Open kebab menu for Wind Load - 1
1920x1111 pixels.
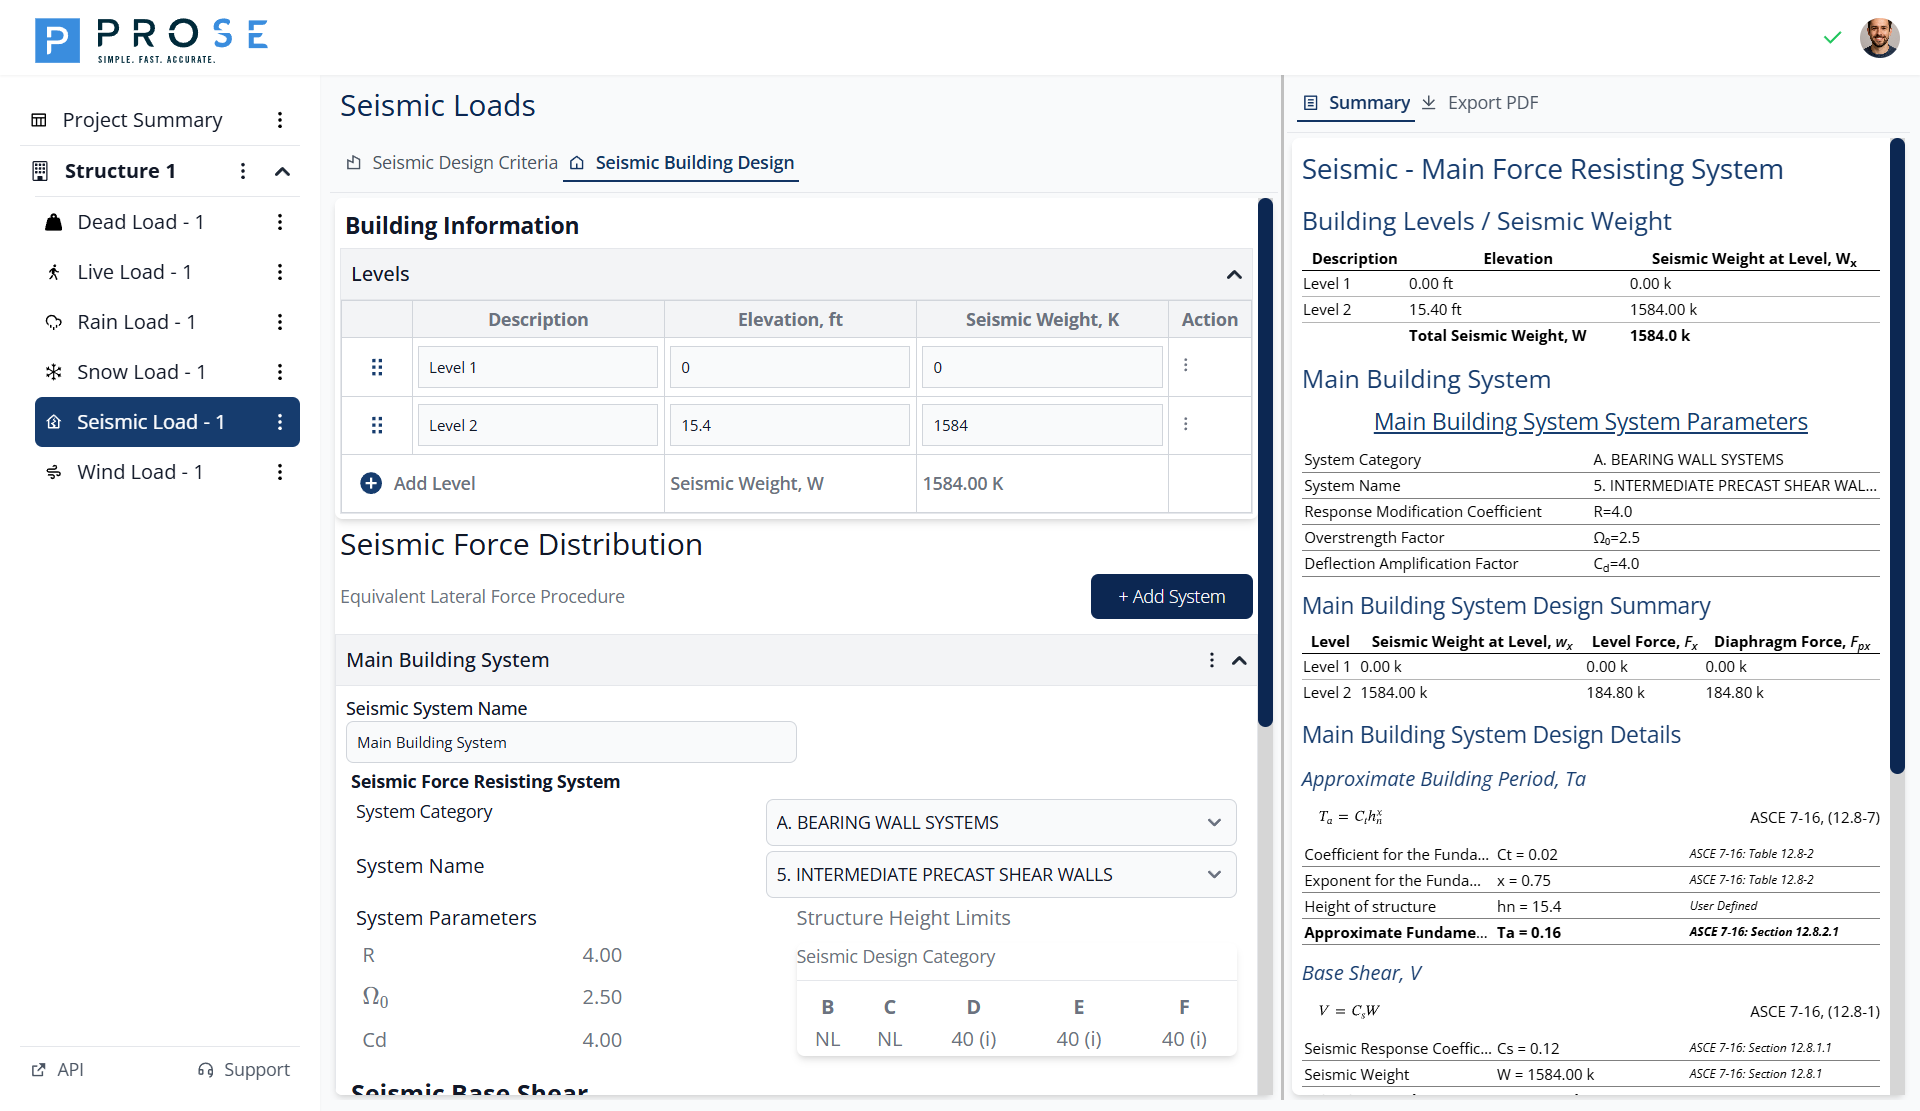click(x=280, y=472)
